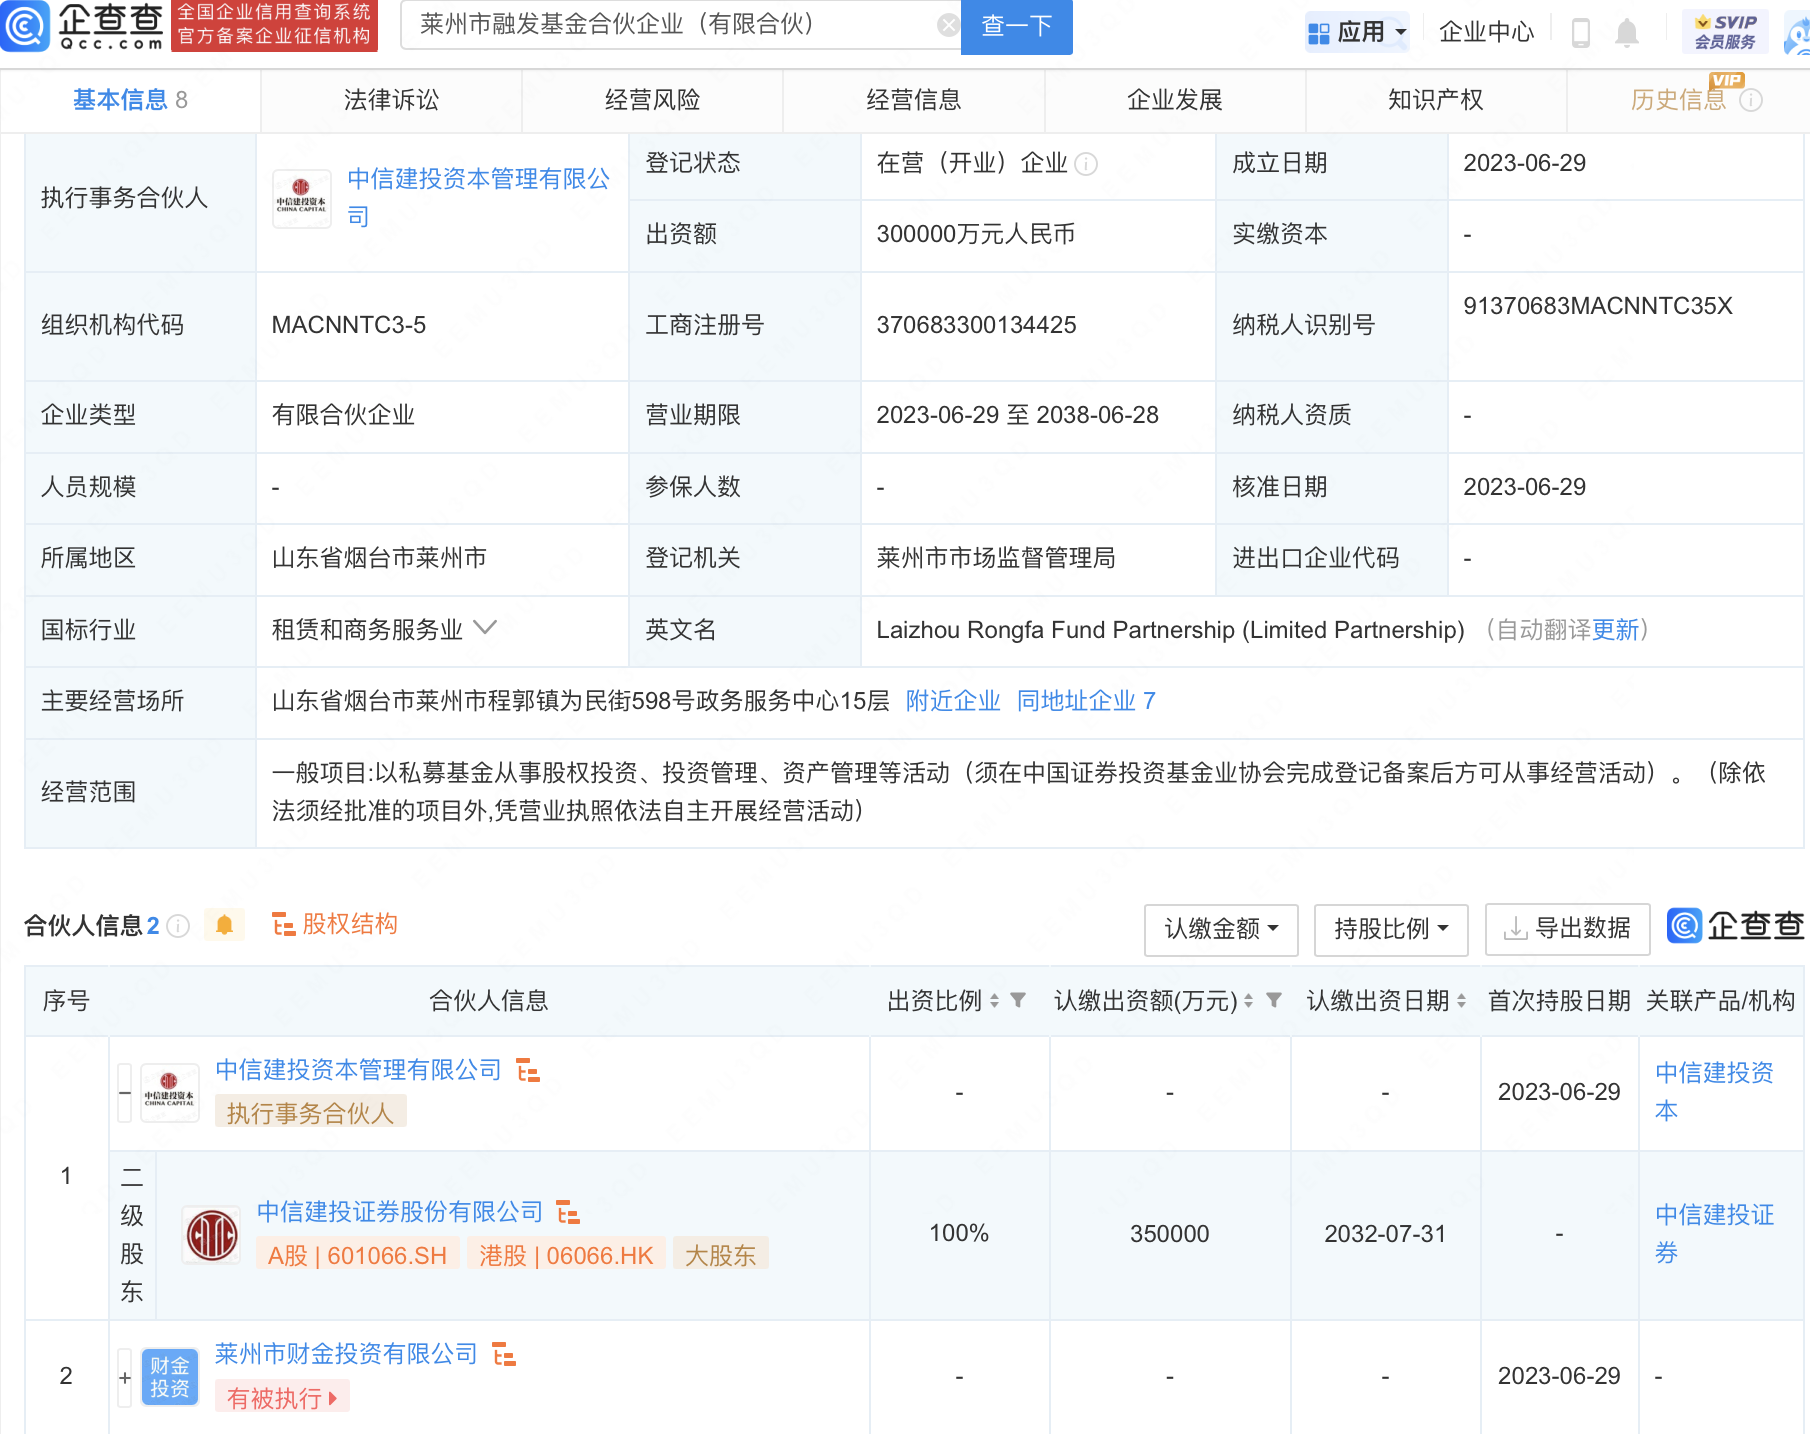
Task: Open the notification bell in header
Action: click(x=1627, y=32)
